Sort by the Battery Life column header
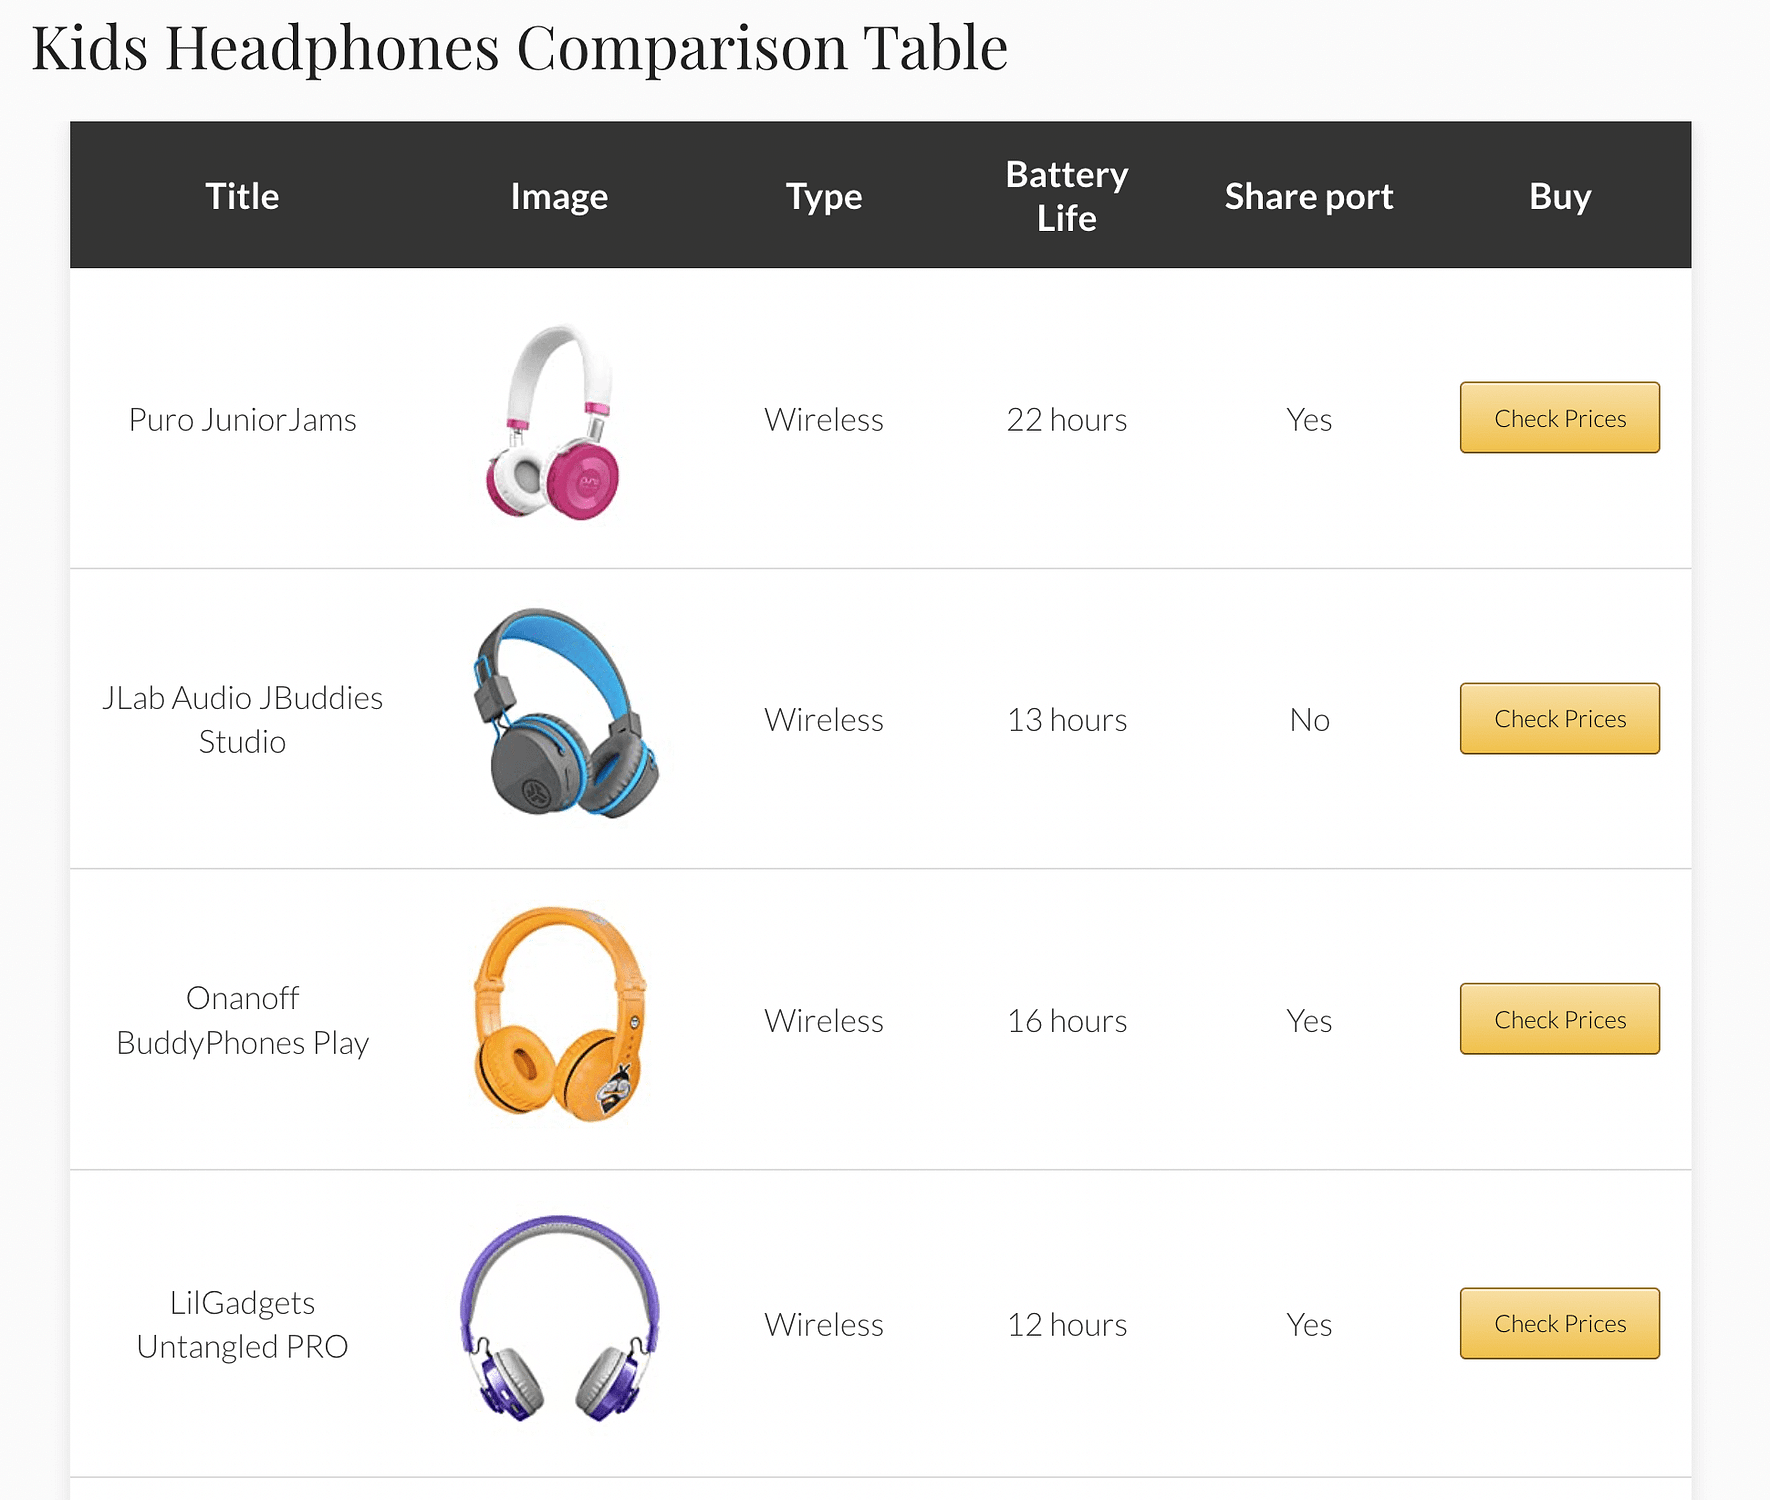 coord(1067,196)
